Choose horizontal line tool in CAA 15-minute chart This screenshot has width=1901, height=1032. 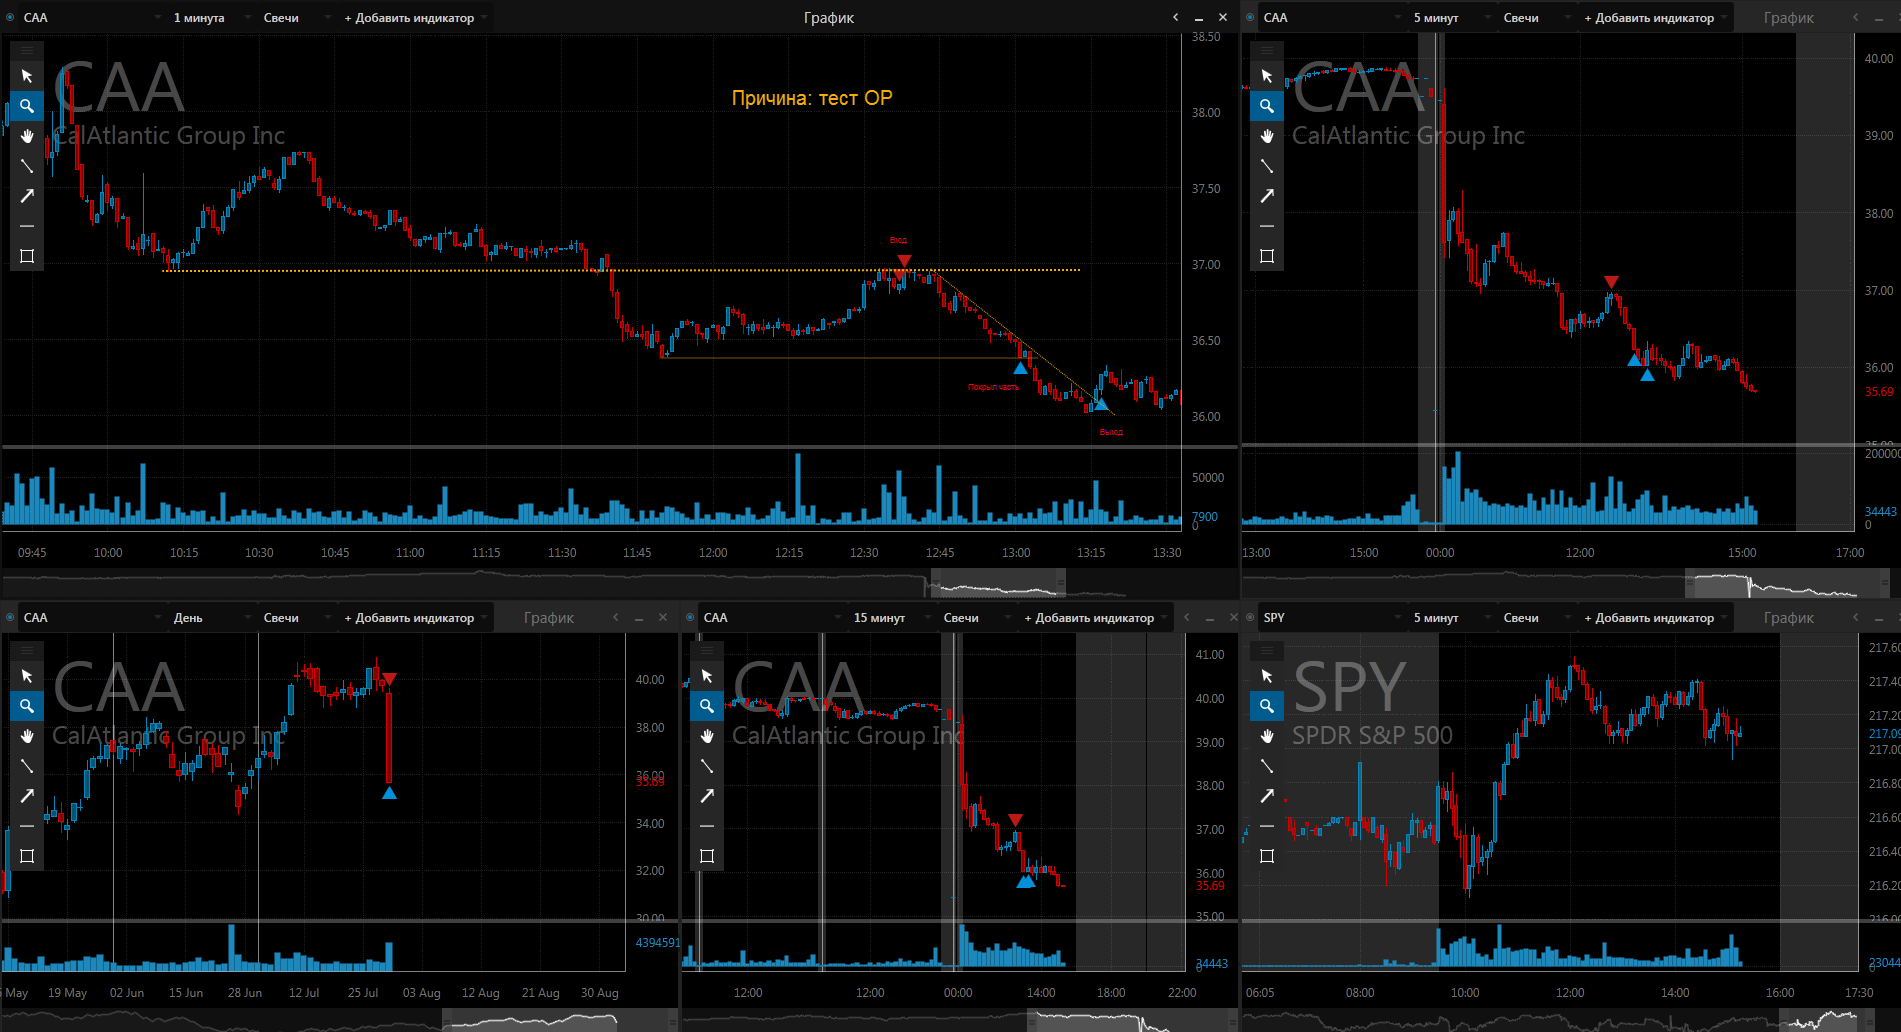(707, 826)
